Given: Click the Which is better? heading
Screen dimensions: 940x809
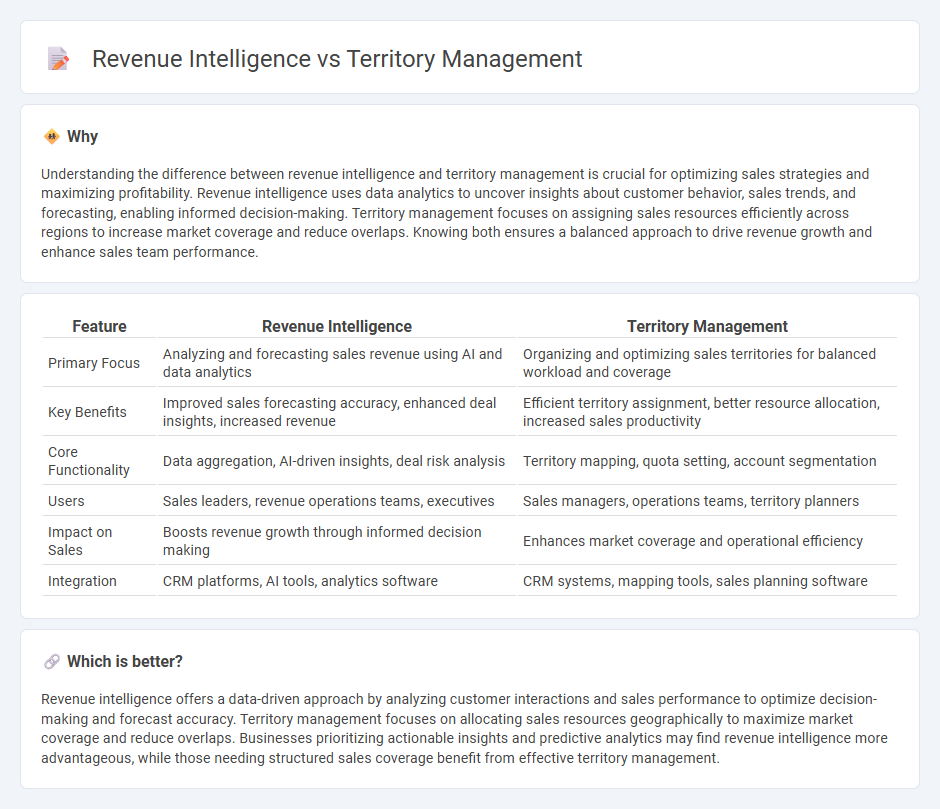Looking at the screenshot, I should click(125, 661).
